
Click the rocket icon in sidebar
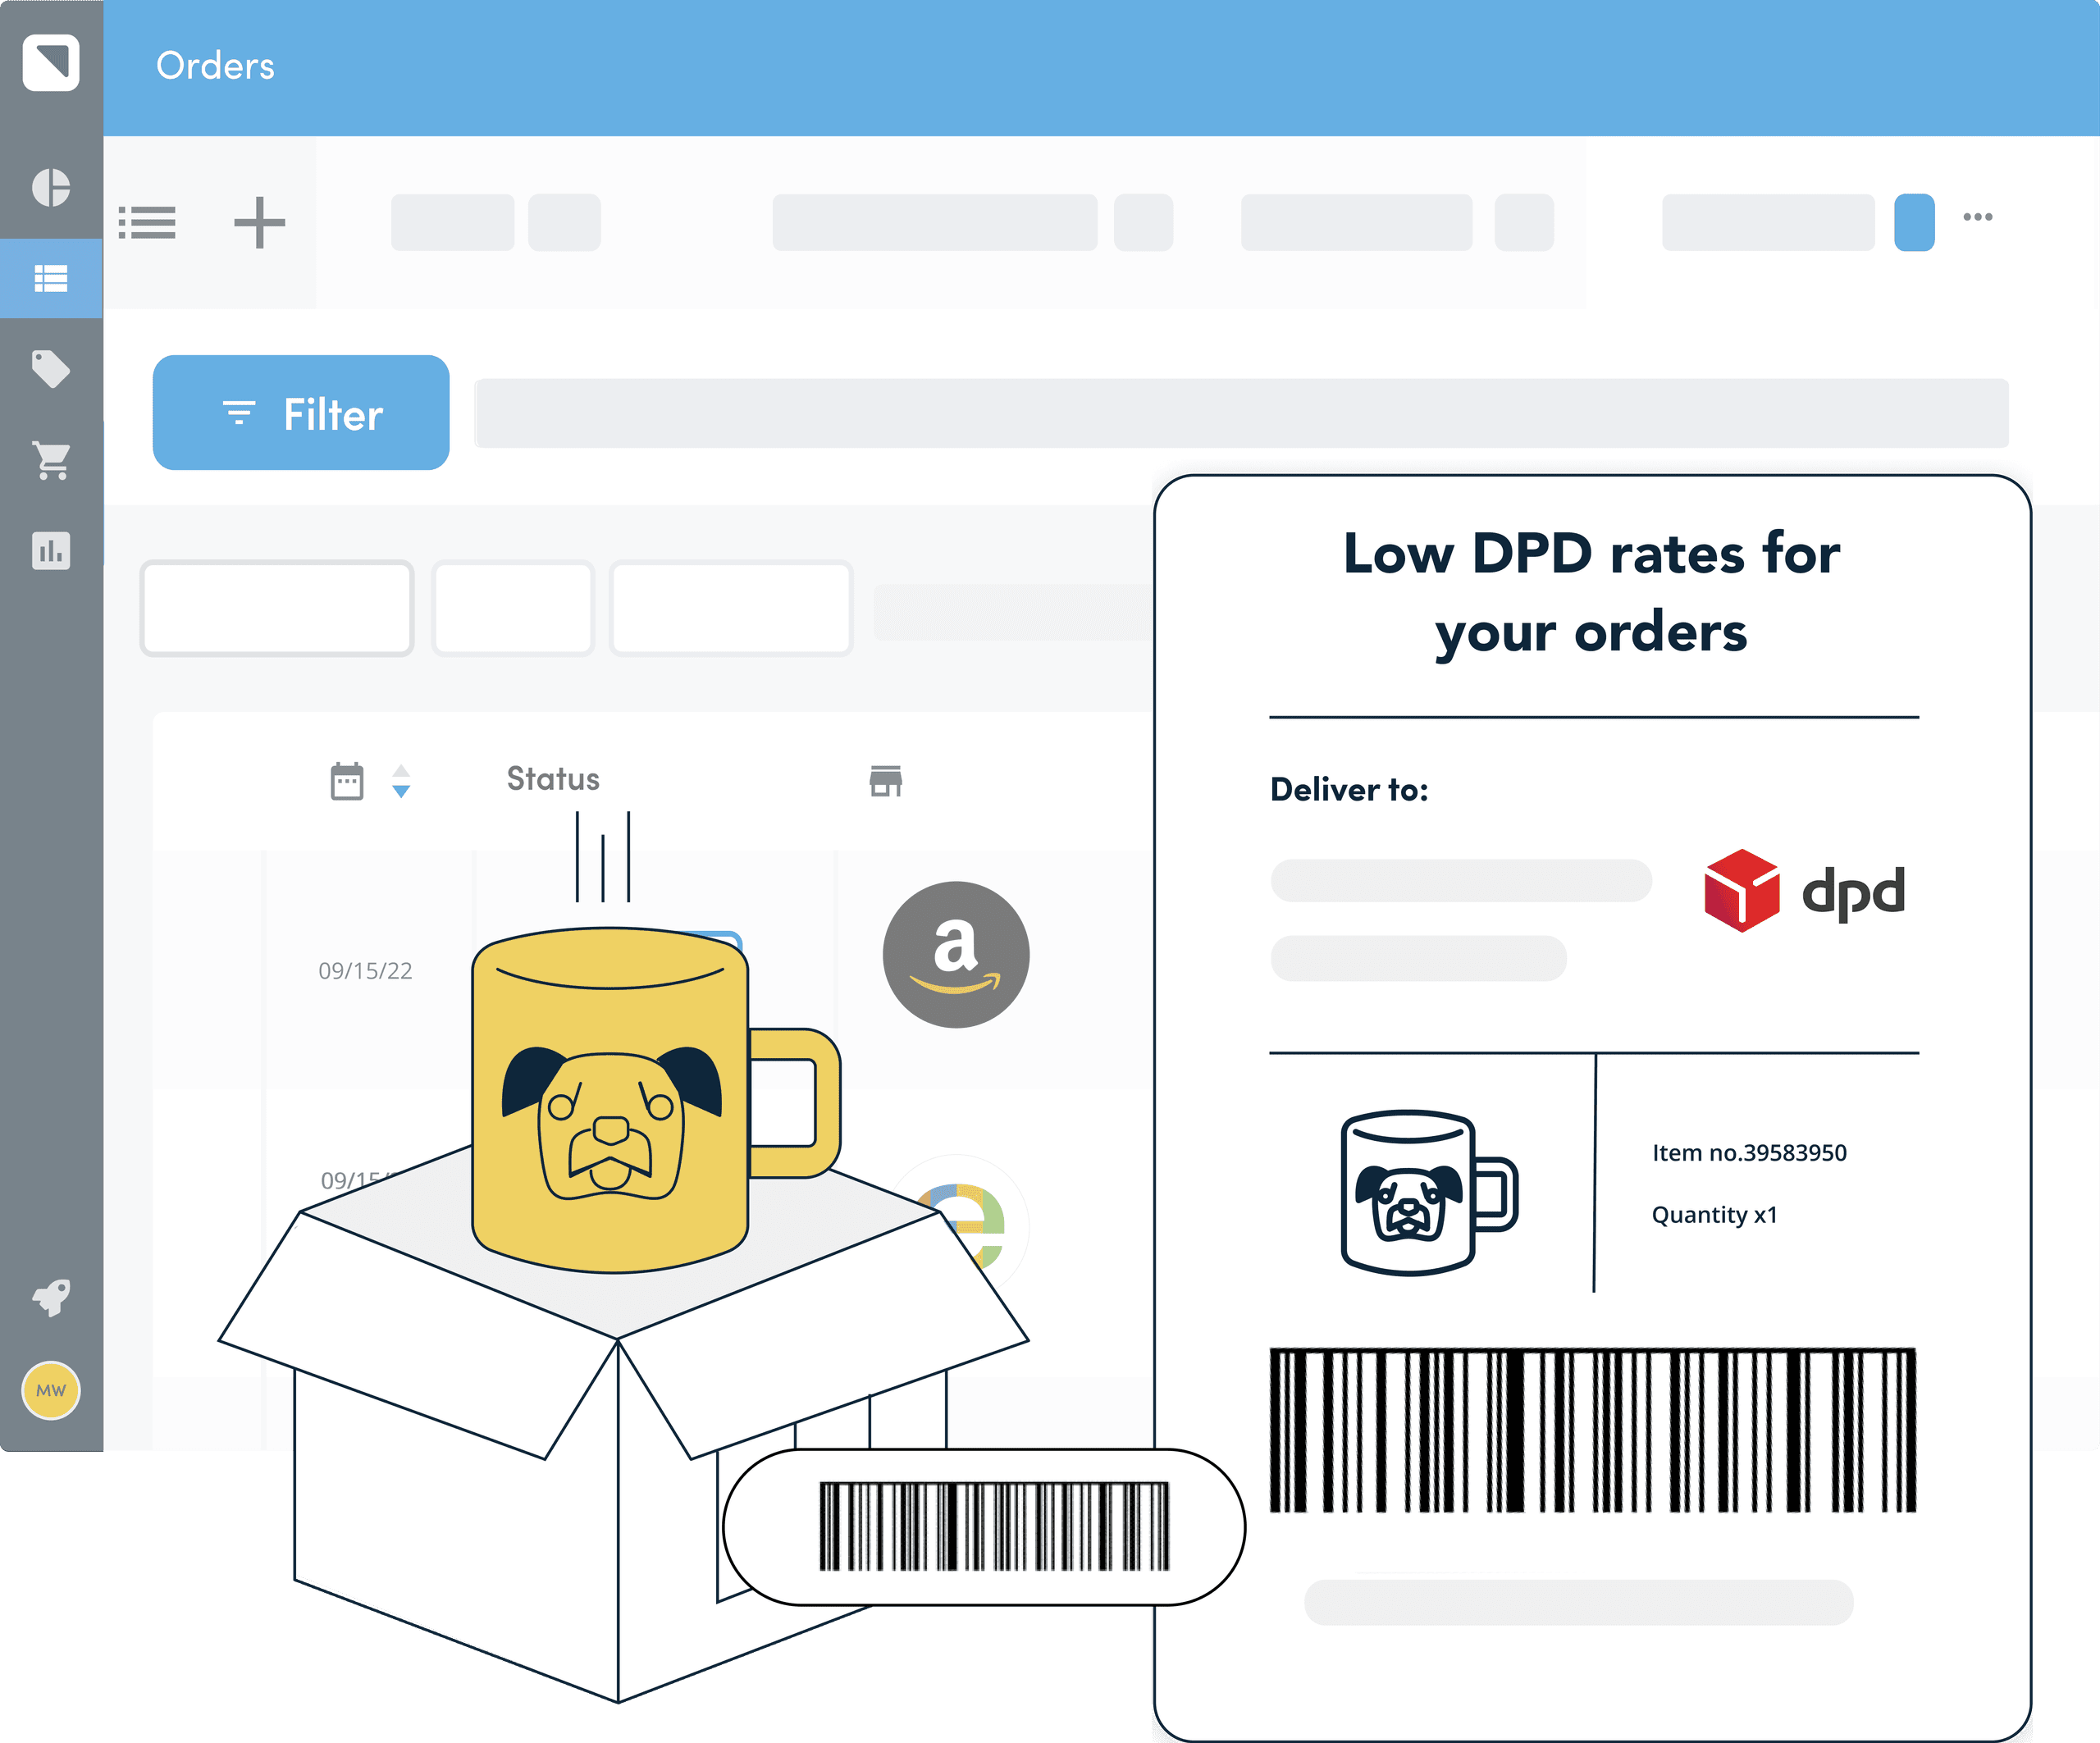pyautogui.click(x=51, y=1297)
